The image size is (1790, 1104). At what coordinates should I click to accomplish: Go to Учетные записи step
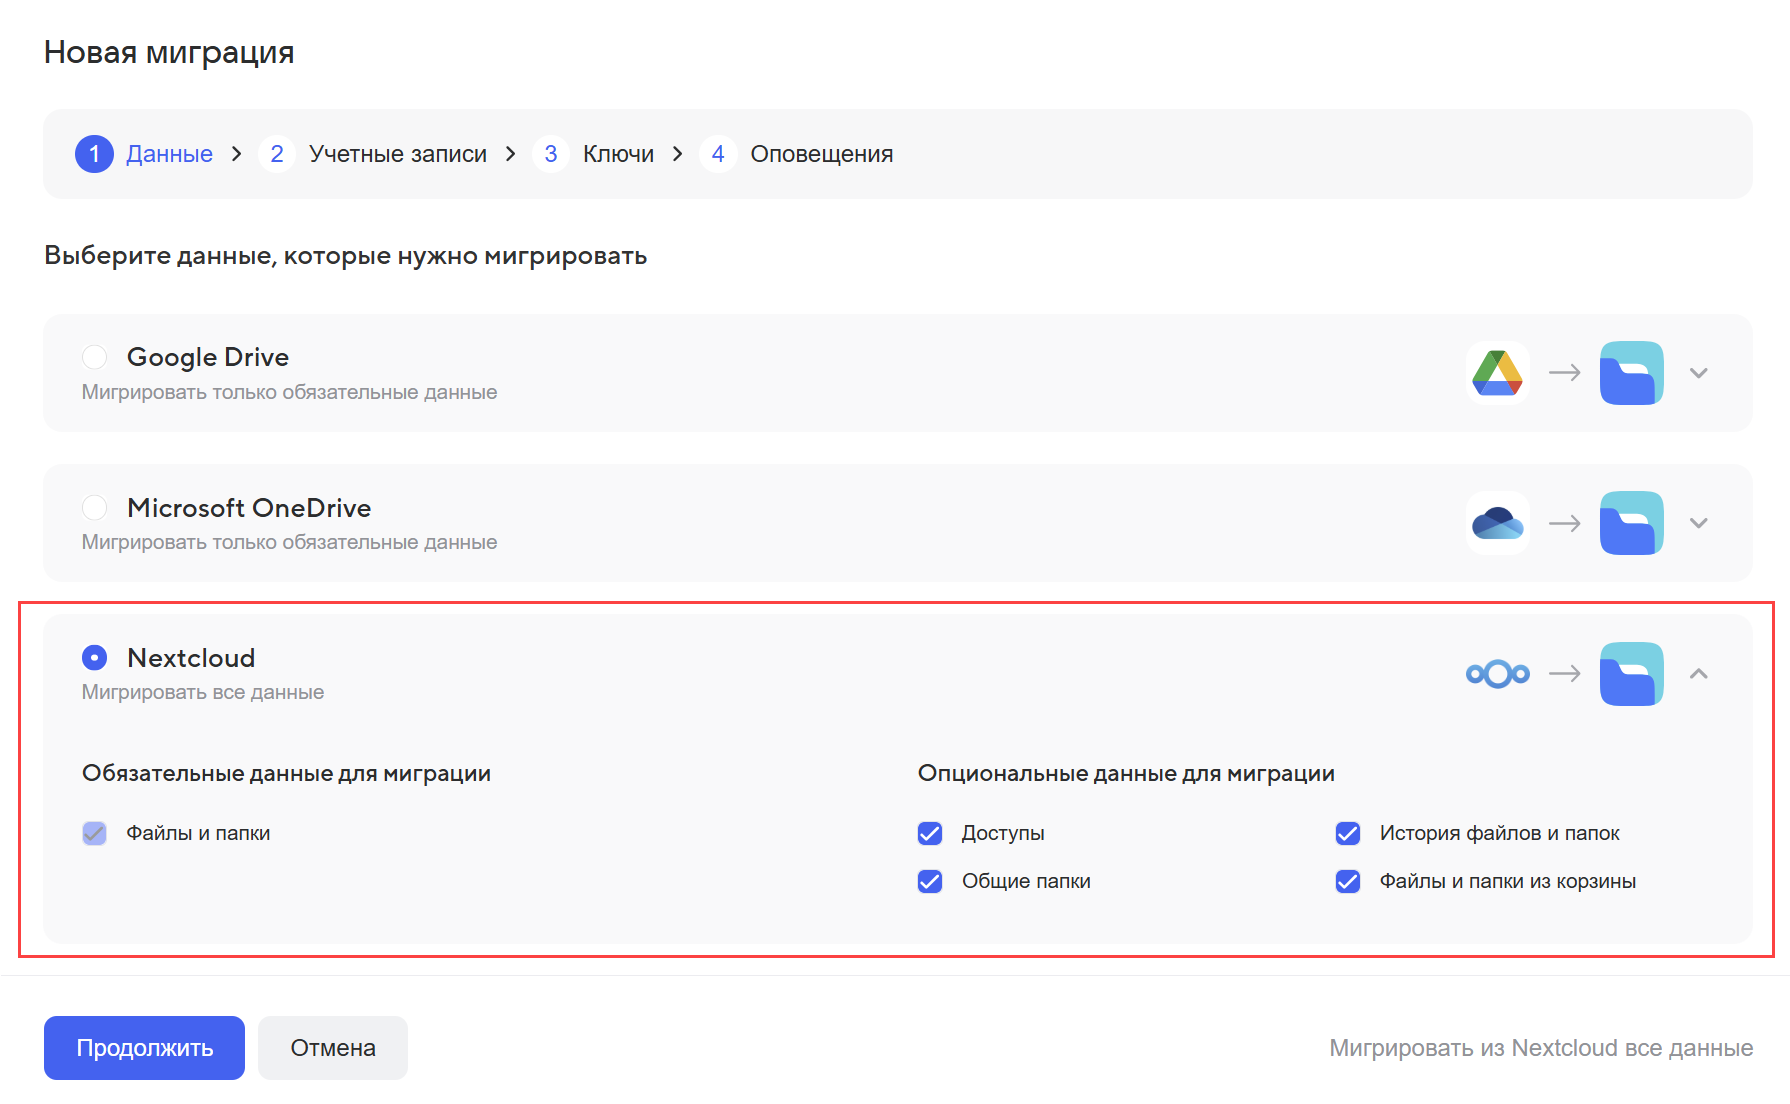tap(397, 154)
